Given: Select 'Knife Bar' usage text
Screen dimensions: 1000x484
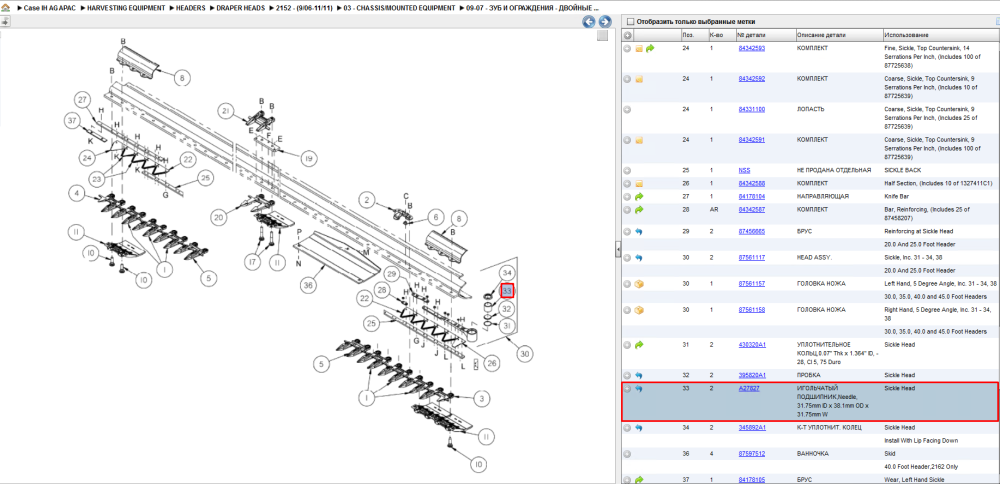Looking at the screenshot, I should (897, 196).
